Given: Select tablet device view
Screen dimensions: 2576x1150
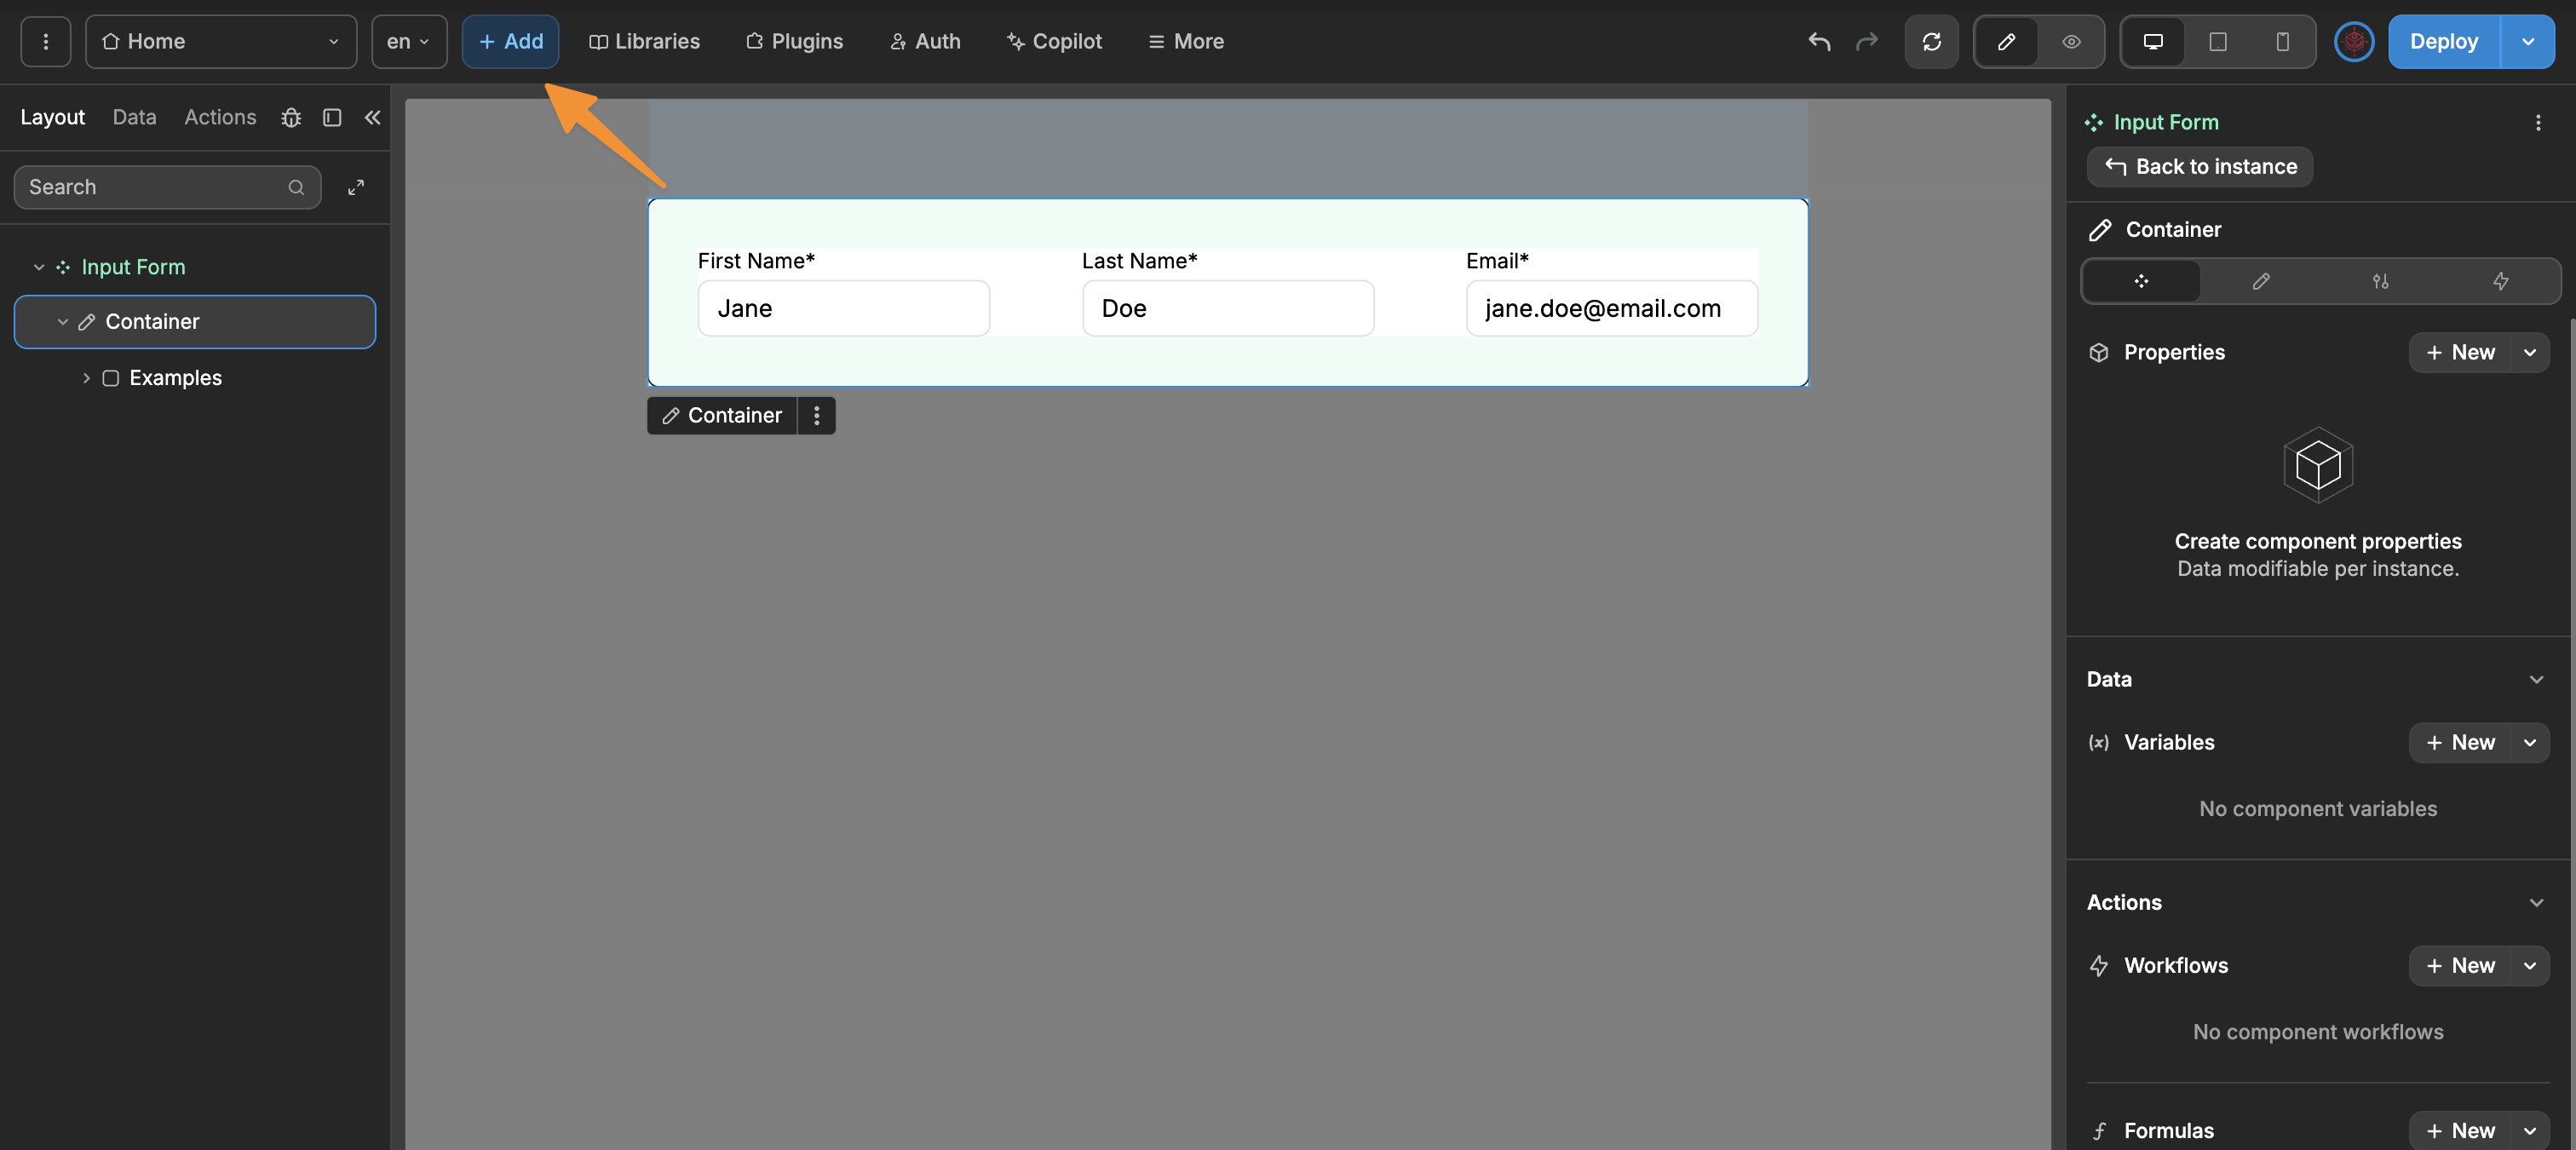Looking at the screenshot, I should [x=2217, y=41].
